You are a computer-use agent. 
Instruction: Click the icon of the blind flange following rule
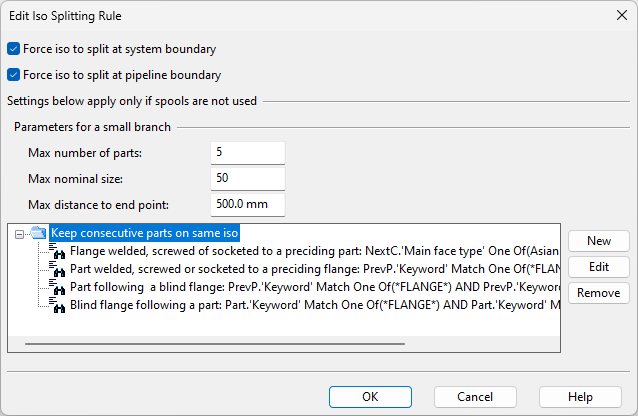point(58,305)
